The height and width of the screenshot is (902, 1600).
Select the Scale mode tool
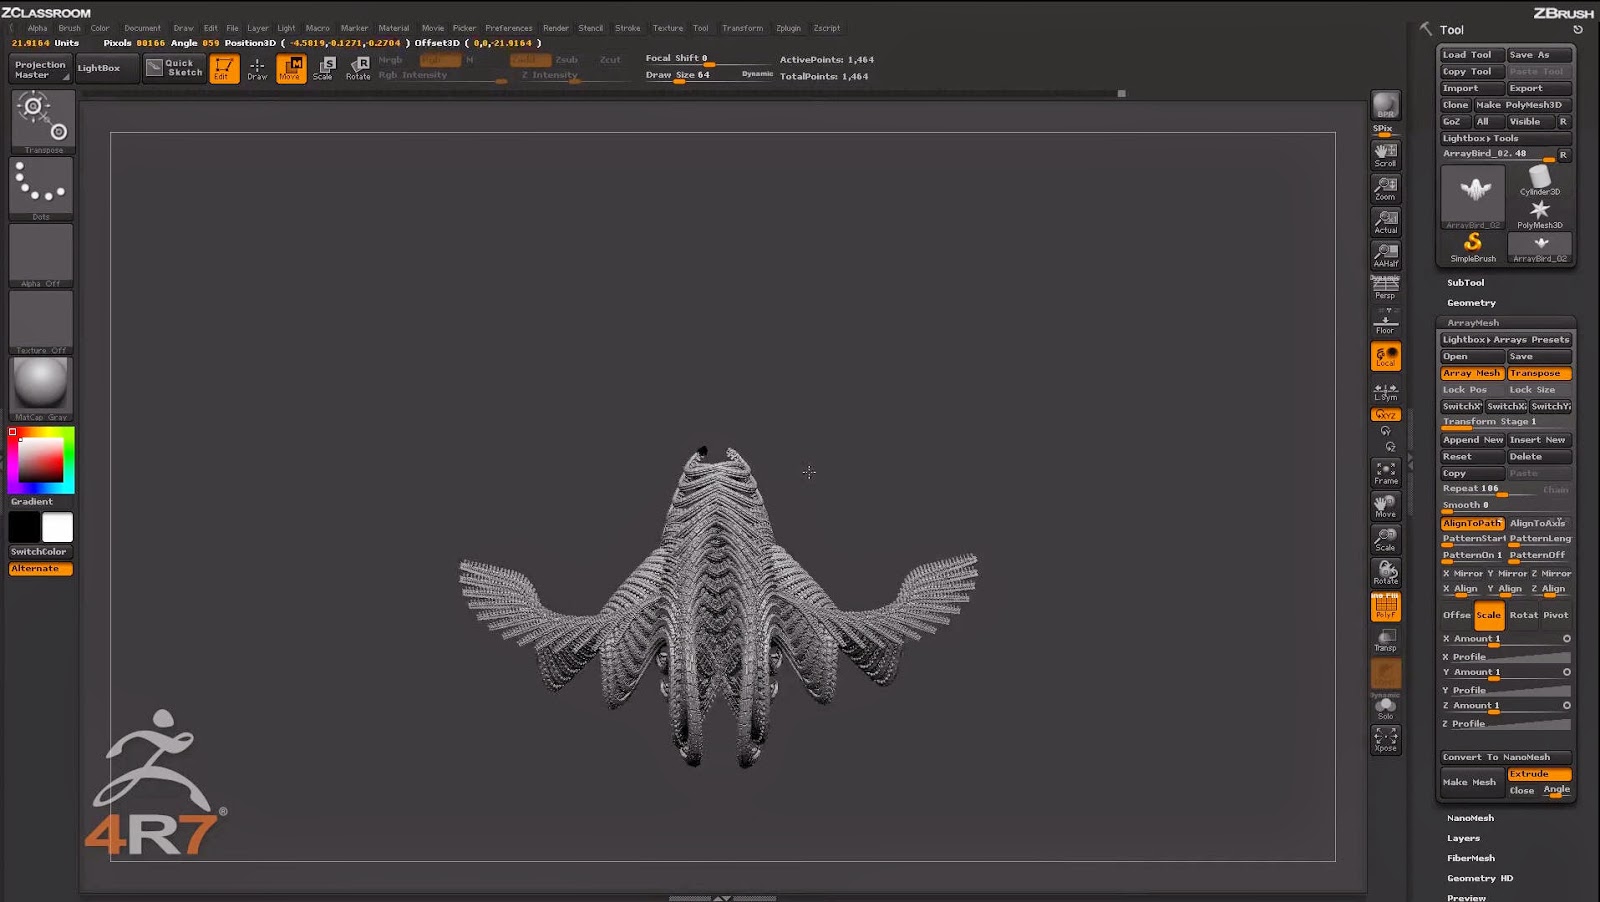click(x=323, y=67)
